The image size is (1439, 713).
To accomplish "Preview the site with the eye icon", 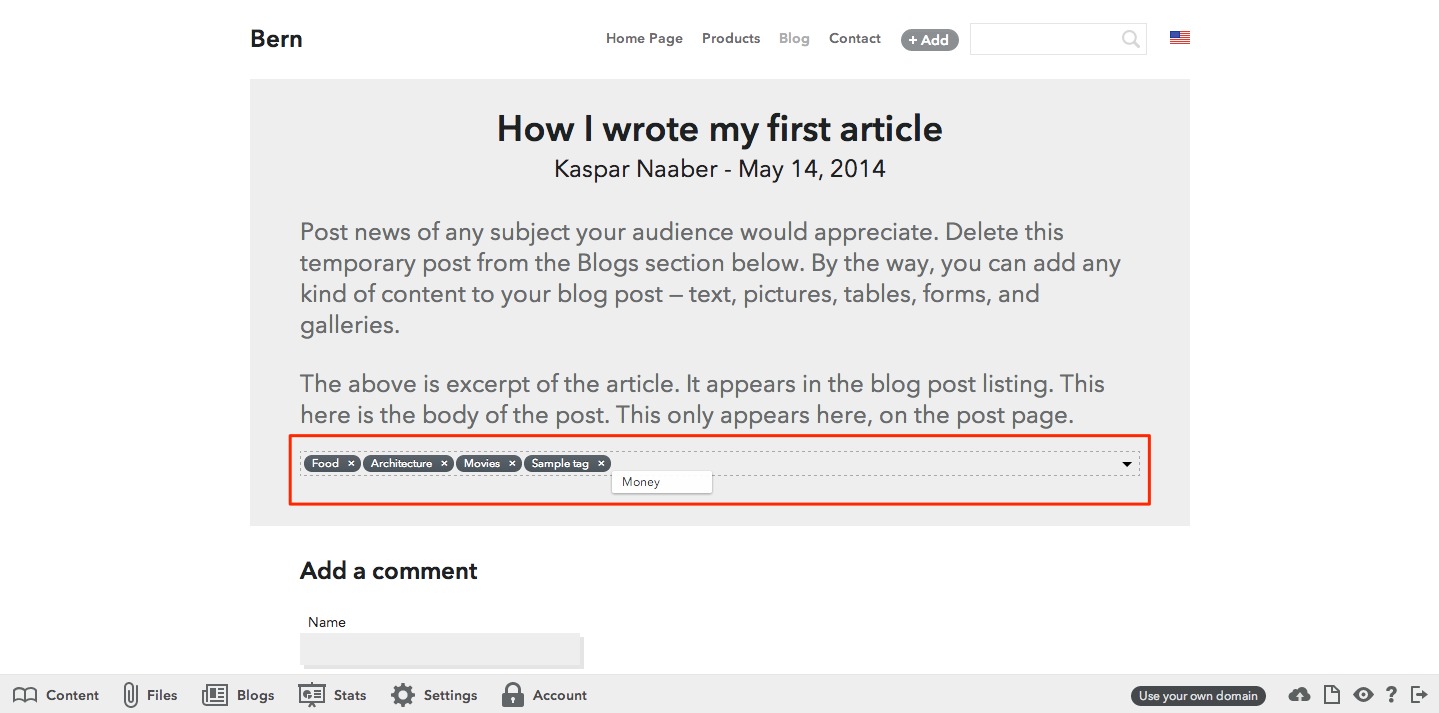I will click(x=1363, y=694).
